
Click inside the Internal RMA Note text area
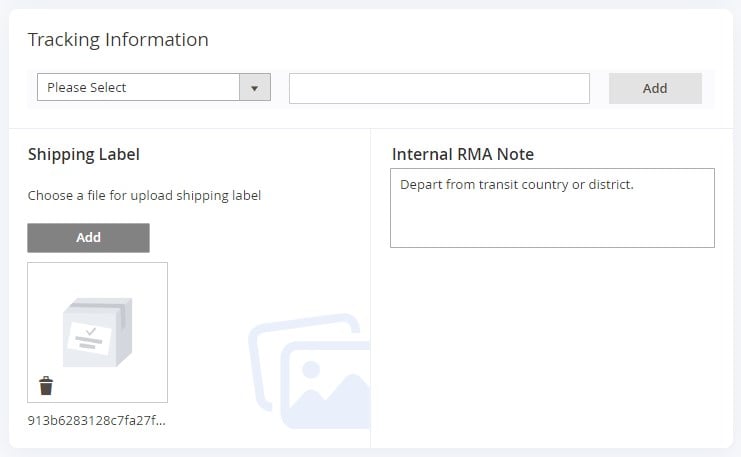coord(552,208)
